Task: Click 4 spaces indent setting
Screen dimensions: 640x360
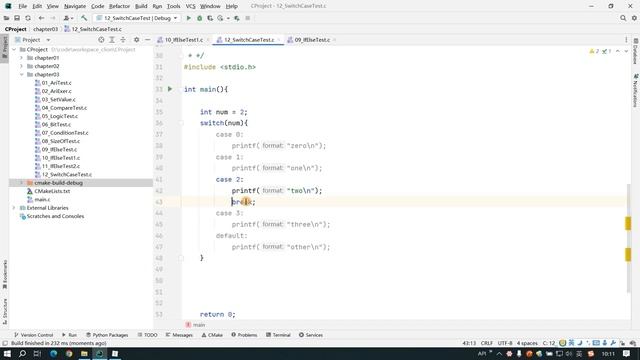Action: pyautogui.click(x=527, y=343)
